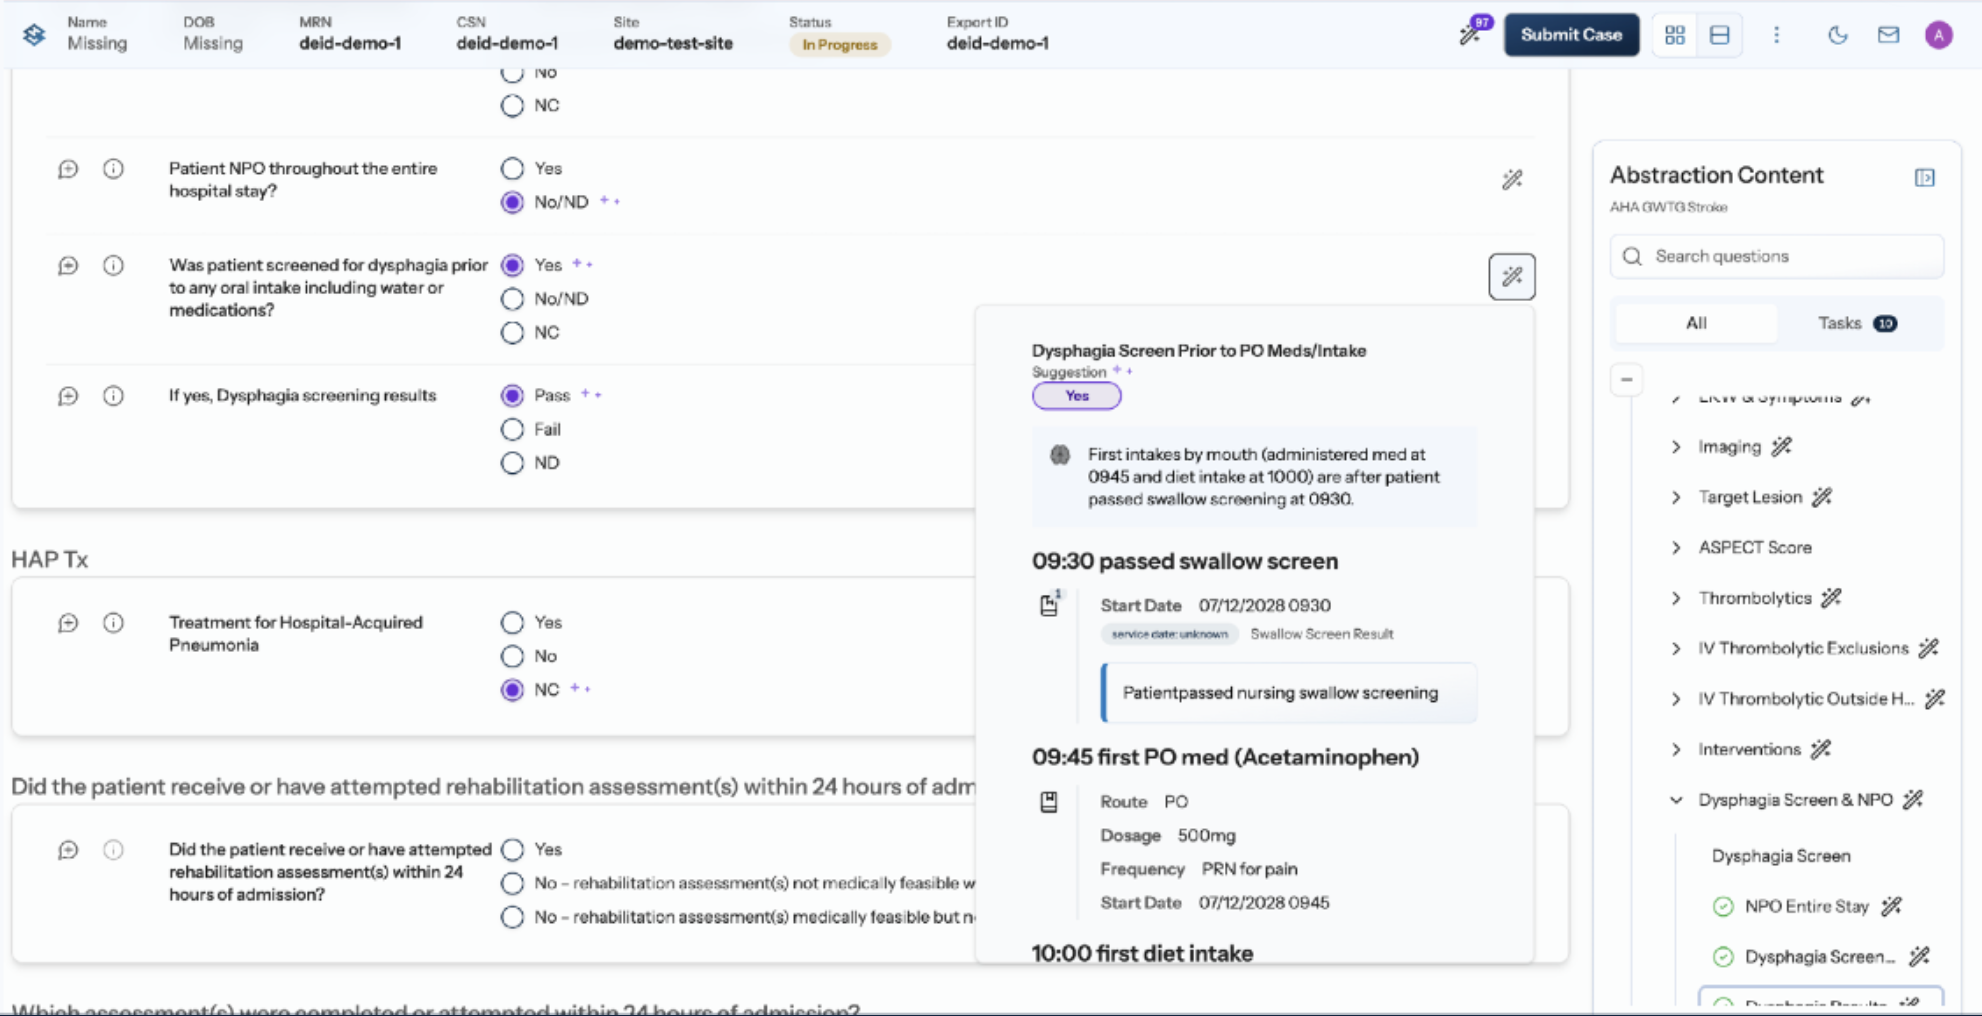1982x1016 pixels.
Task: Click the NPO Entire Stay item
Action: [1805, 906]
